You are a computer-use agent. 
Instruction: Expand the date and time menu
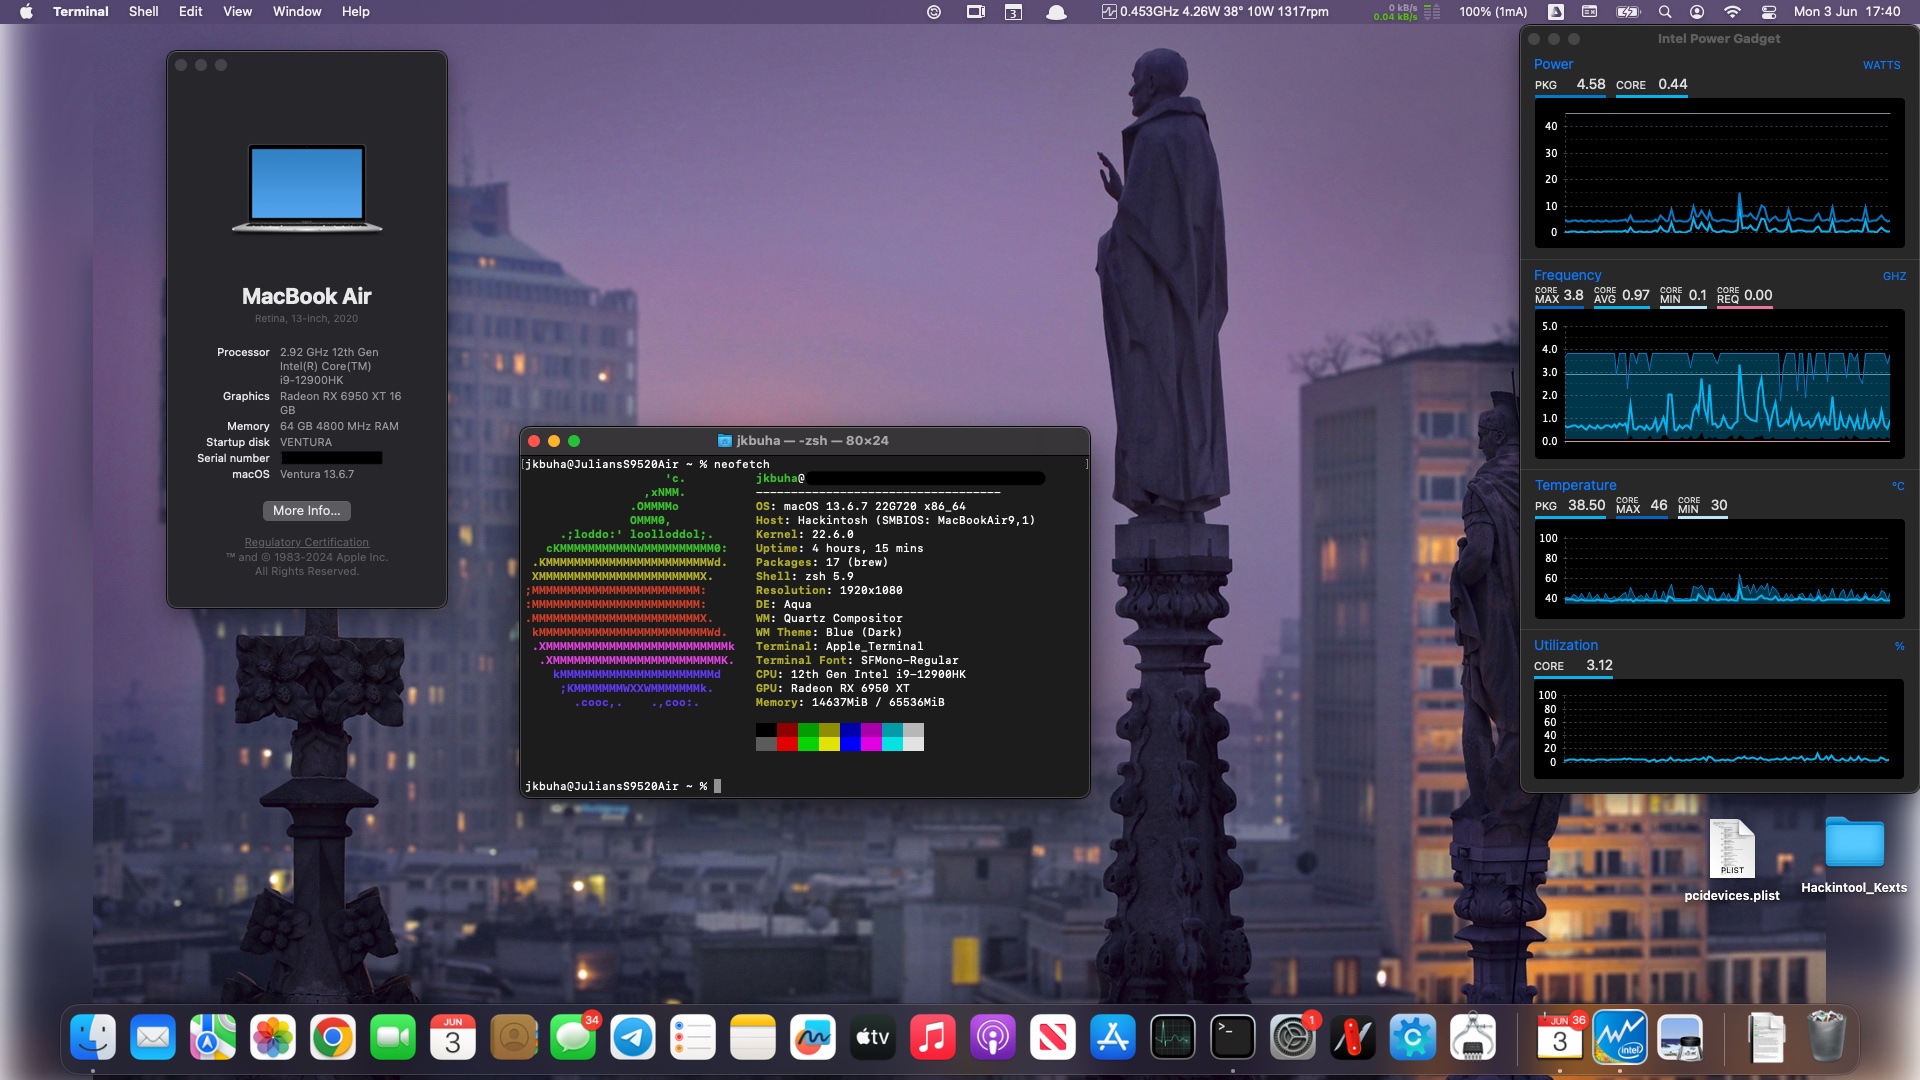pyautogui.click(x=1847, y=12)
